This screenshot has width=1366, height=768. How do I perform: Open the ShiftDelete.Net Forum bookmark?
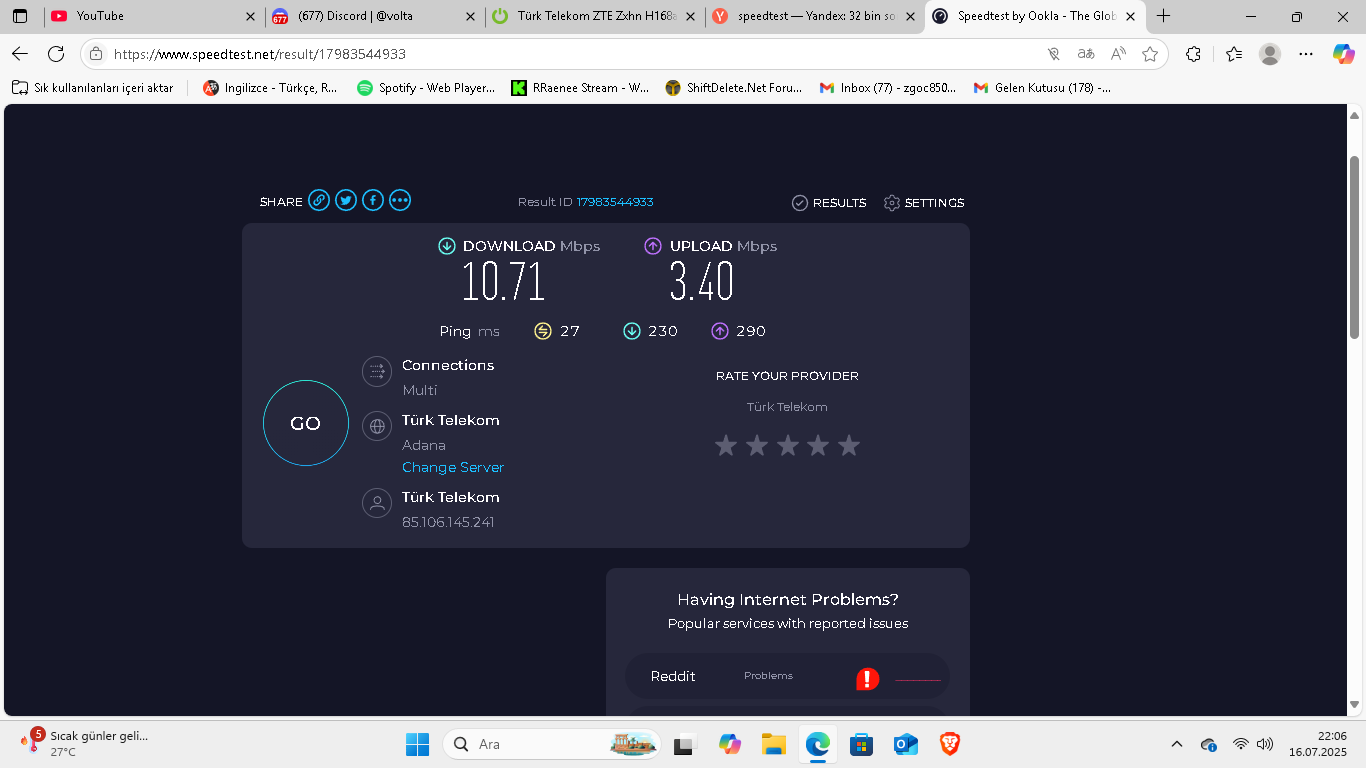[734, 88]
